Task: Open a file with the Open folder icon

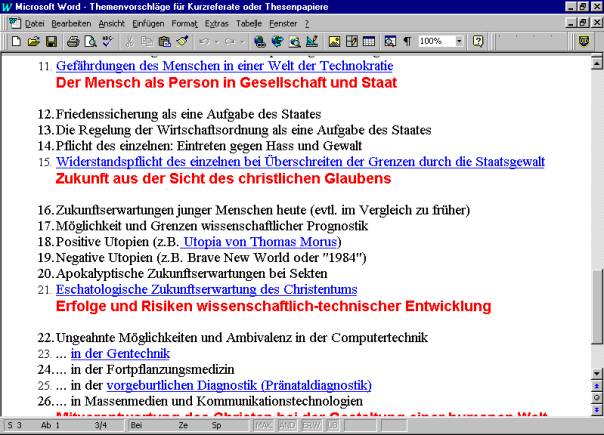Action: [x=33, y=42]
